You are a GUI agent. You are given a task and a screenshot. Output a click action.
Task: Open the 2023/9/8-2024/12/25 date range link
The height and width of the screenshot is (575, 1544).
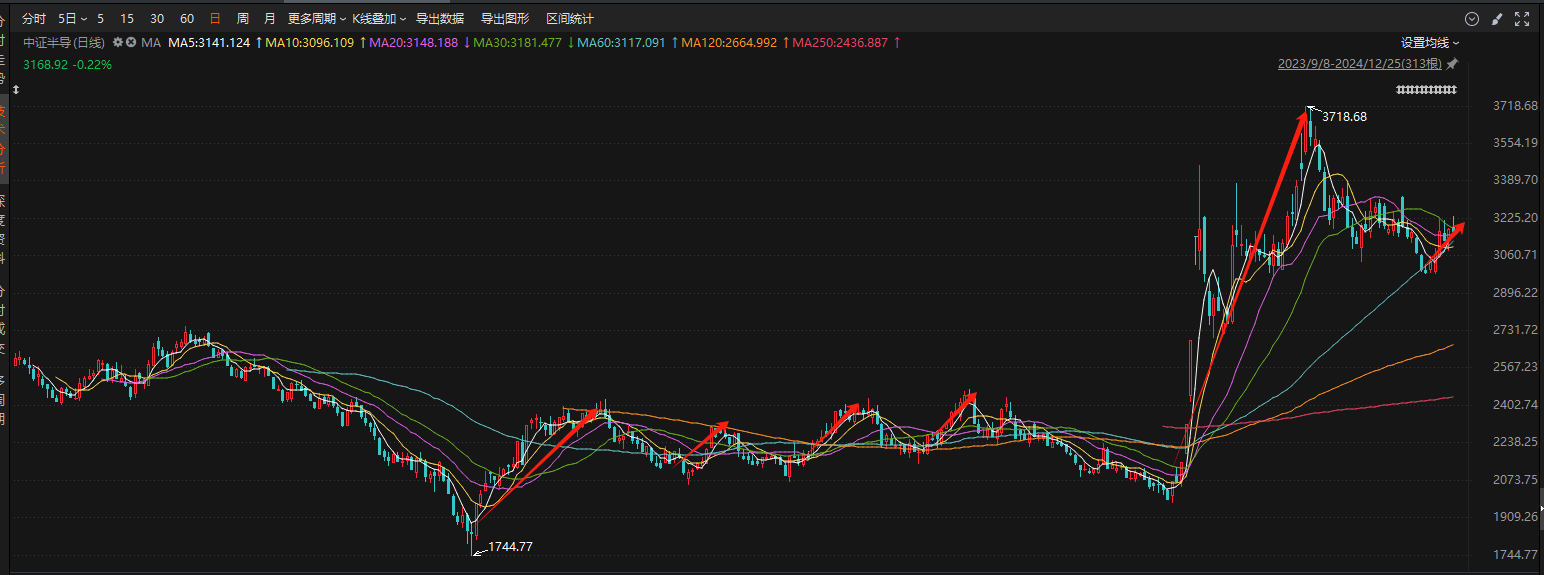click(1359, 64)
